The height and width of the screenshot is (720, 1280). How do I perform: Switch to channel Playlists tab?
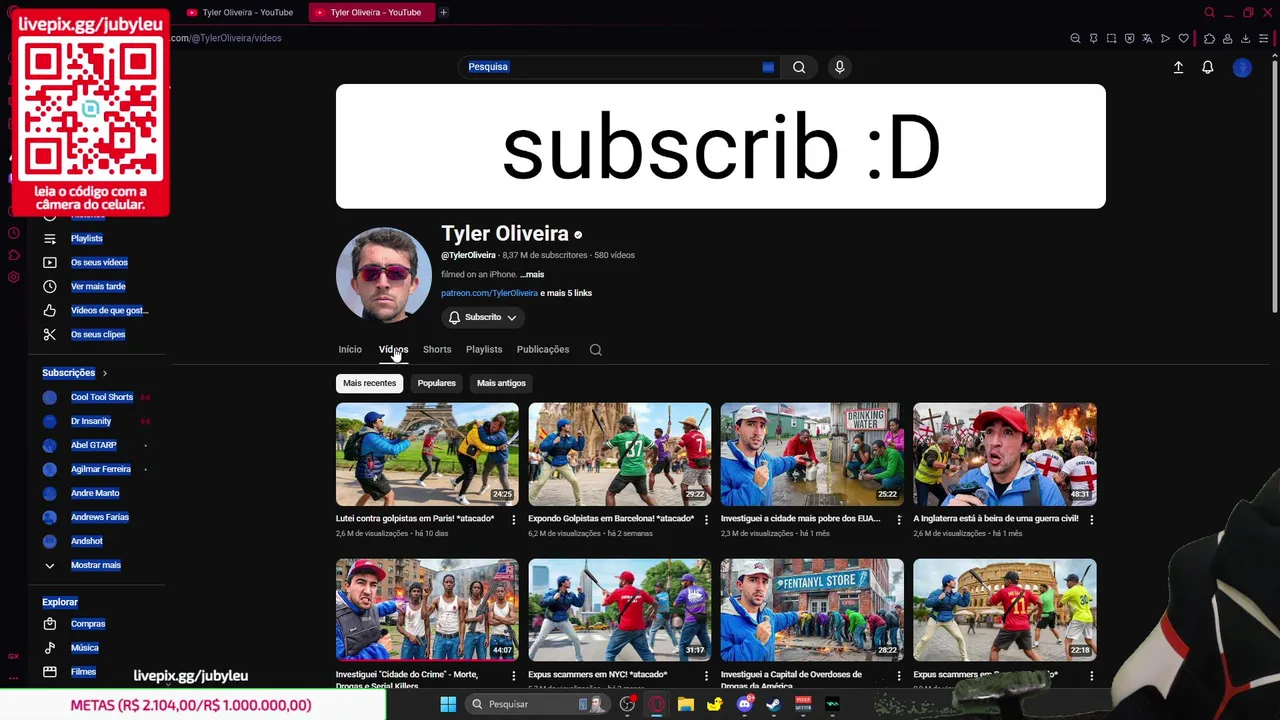pos(484,349)
